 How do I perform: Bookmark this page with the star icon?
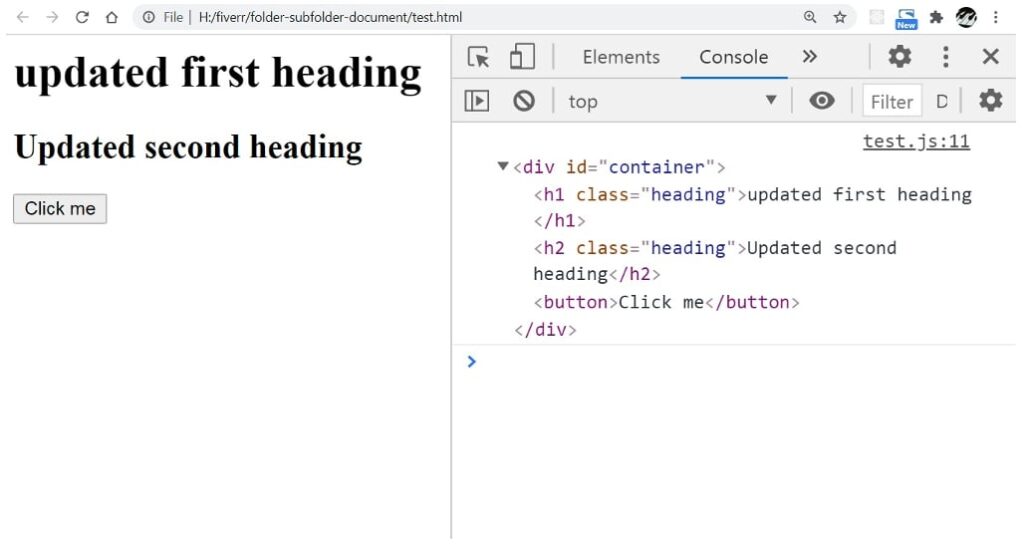(x=840, y=17)
